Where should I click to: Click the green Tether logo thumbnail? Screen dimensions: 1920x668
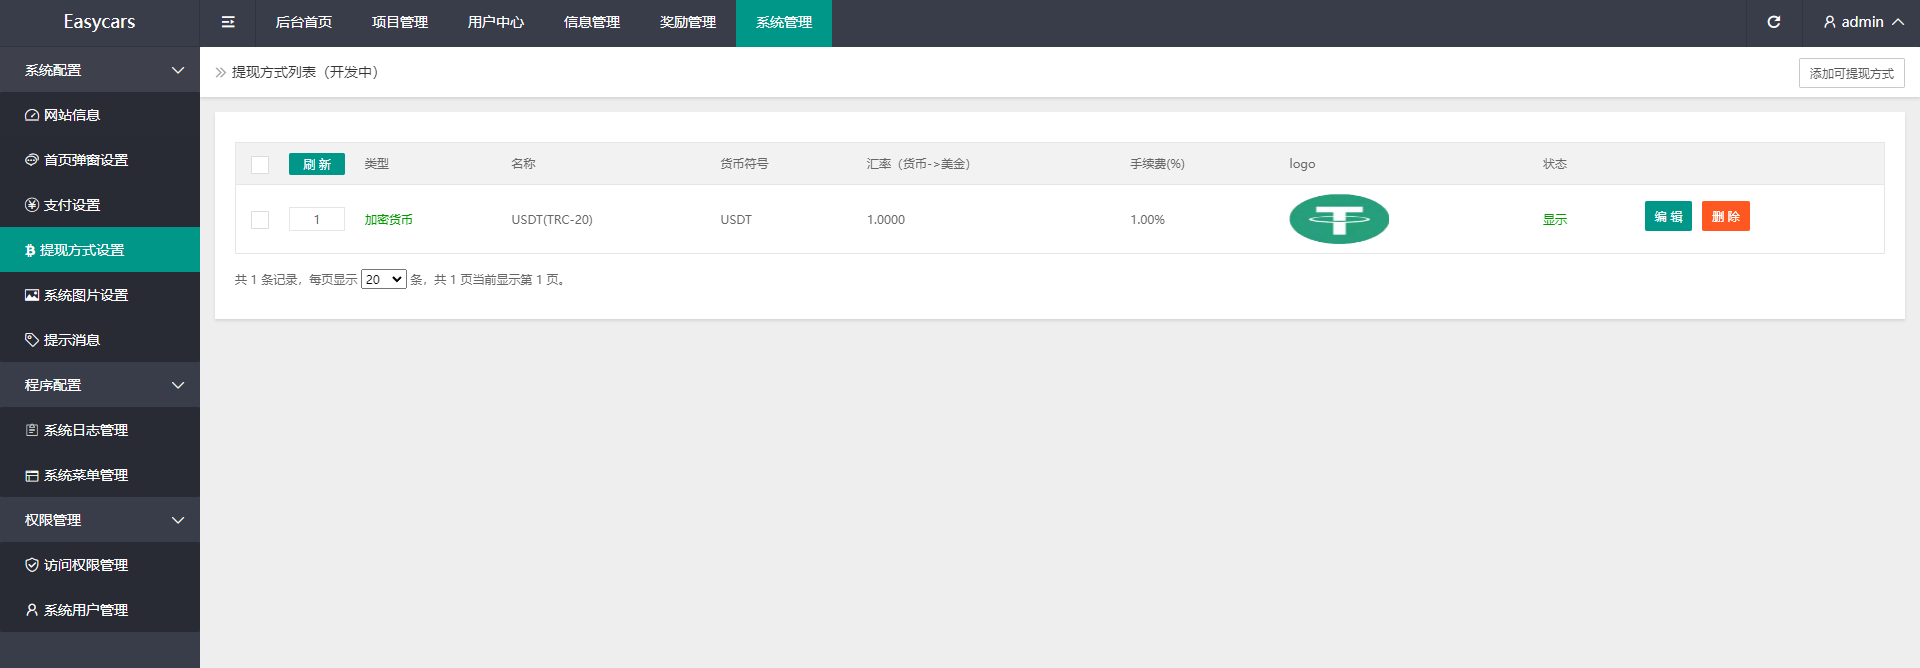point(1338,219)
